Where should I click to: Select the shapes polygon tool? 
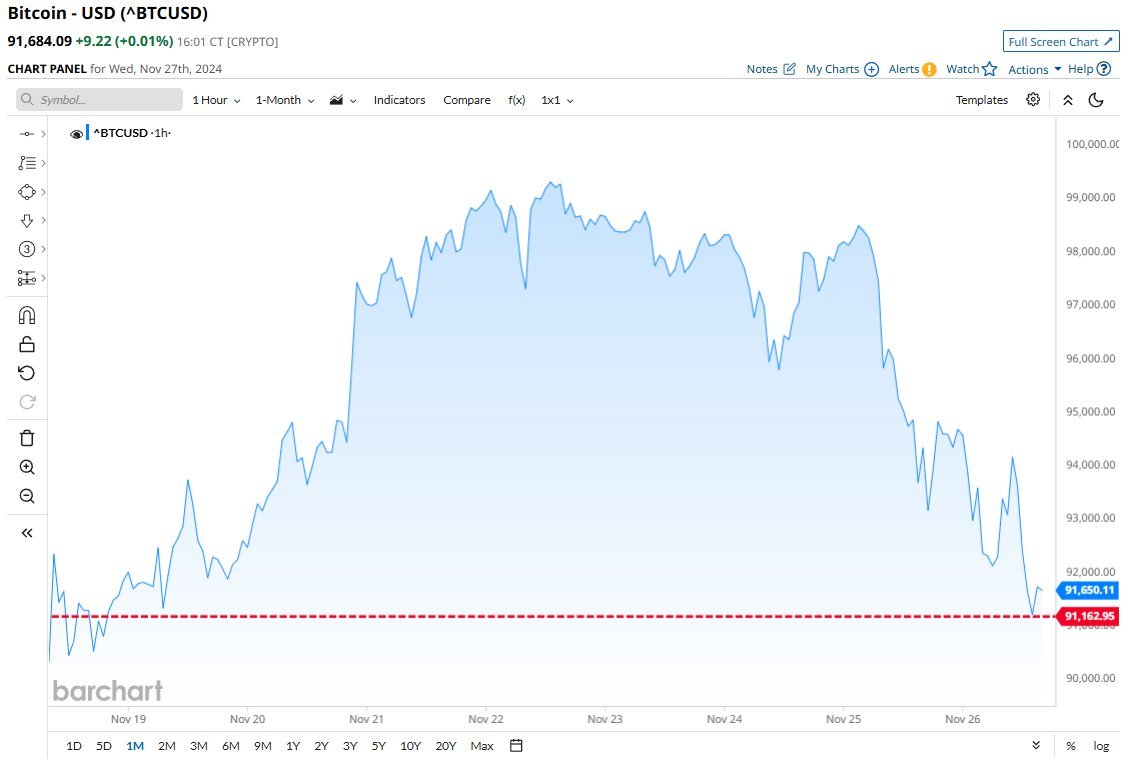27,192
